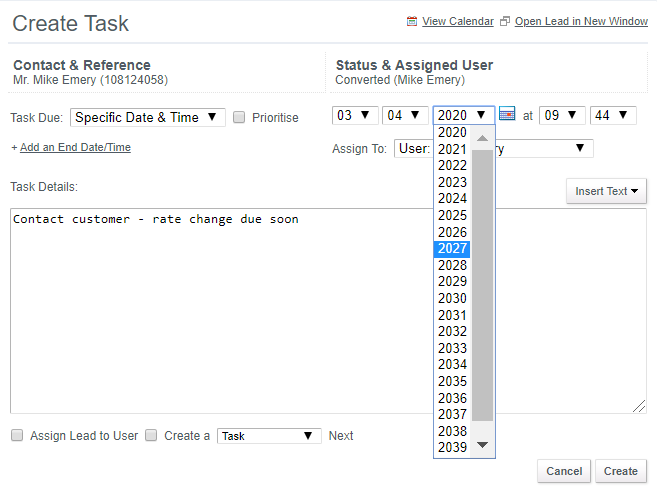Pick year 2032 option
The height and width of the screenshot is (501, 657).
[x=452, y=331]
